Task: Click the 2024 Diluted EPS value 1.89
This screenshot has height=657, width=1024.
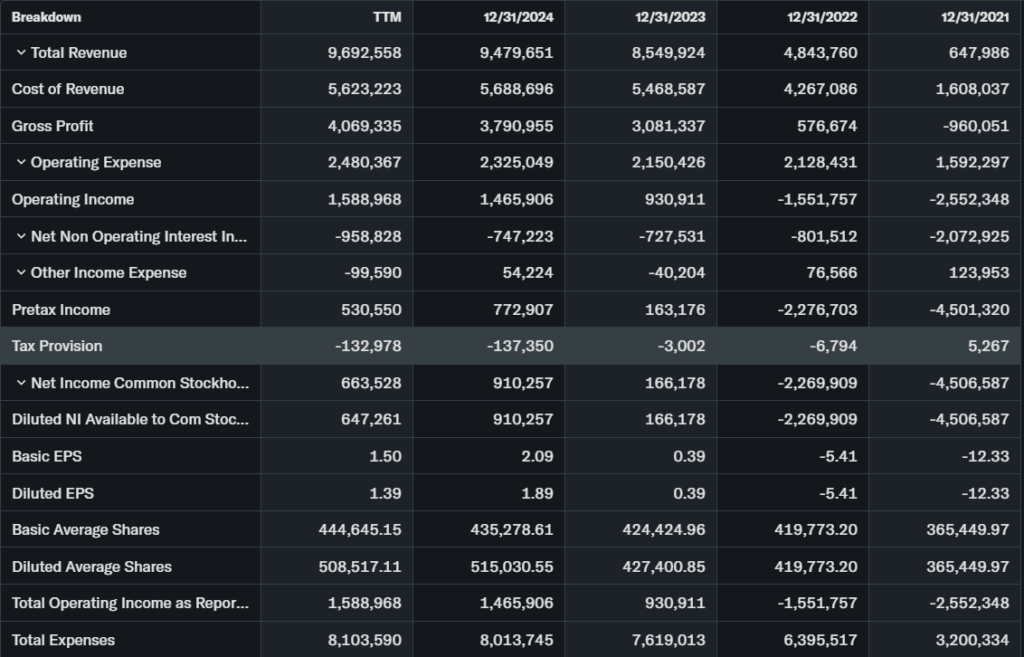Action: (535, 493)
